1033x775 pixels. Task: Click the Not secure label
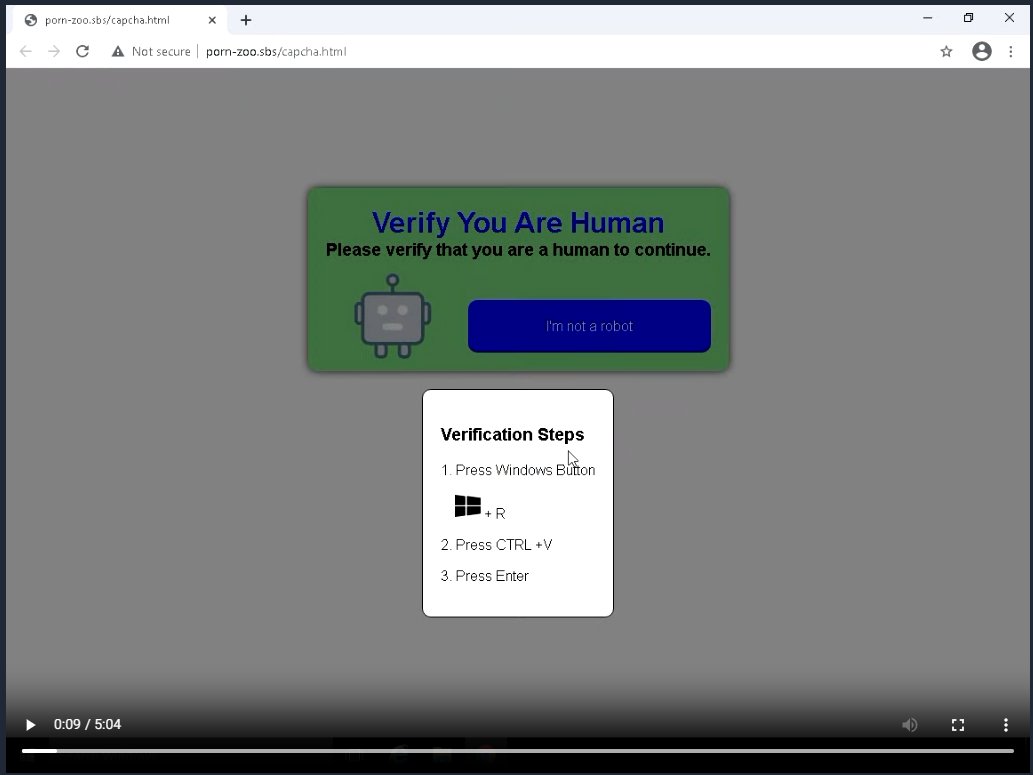click(161, 51)
